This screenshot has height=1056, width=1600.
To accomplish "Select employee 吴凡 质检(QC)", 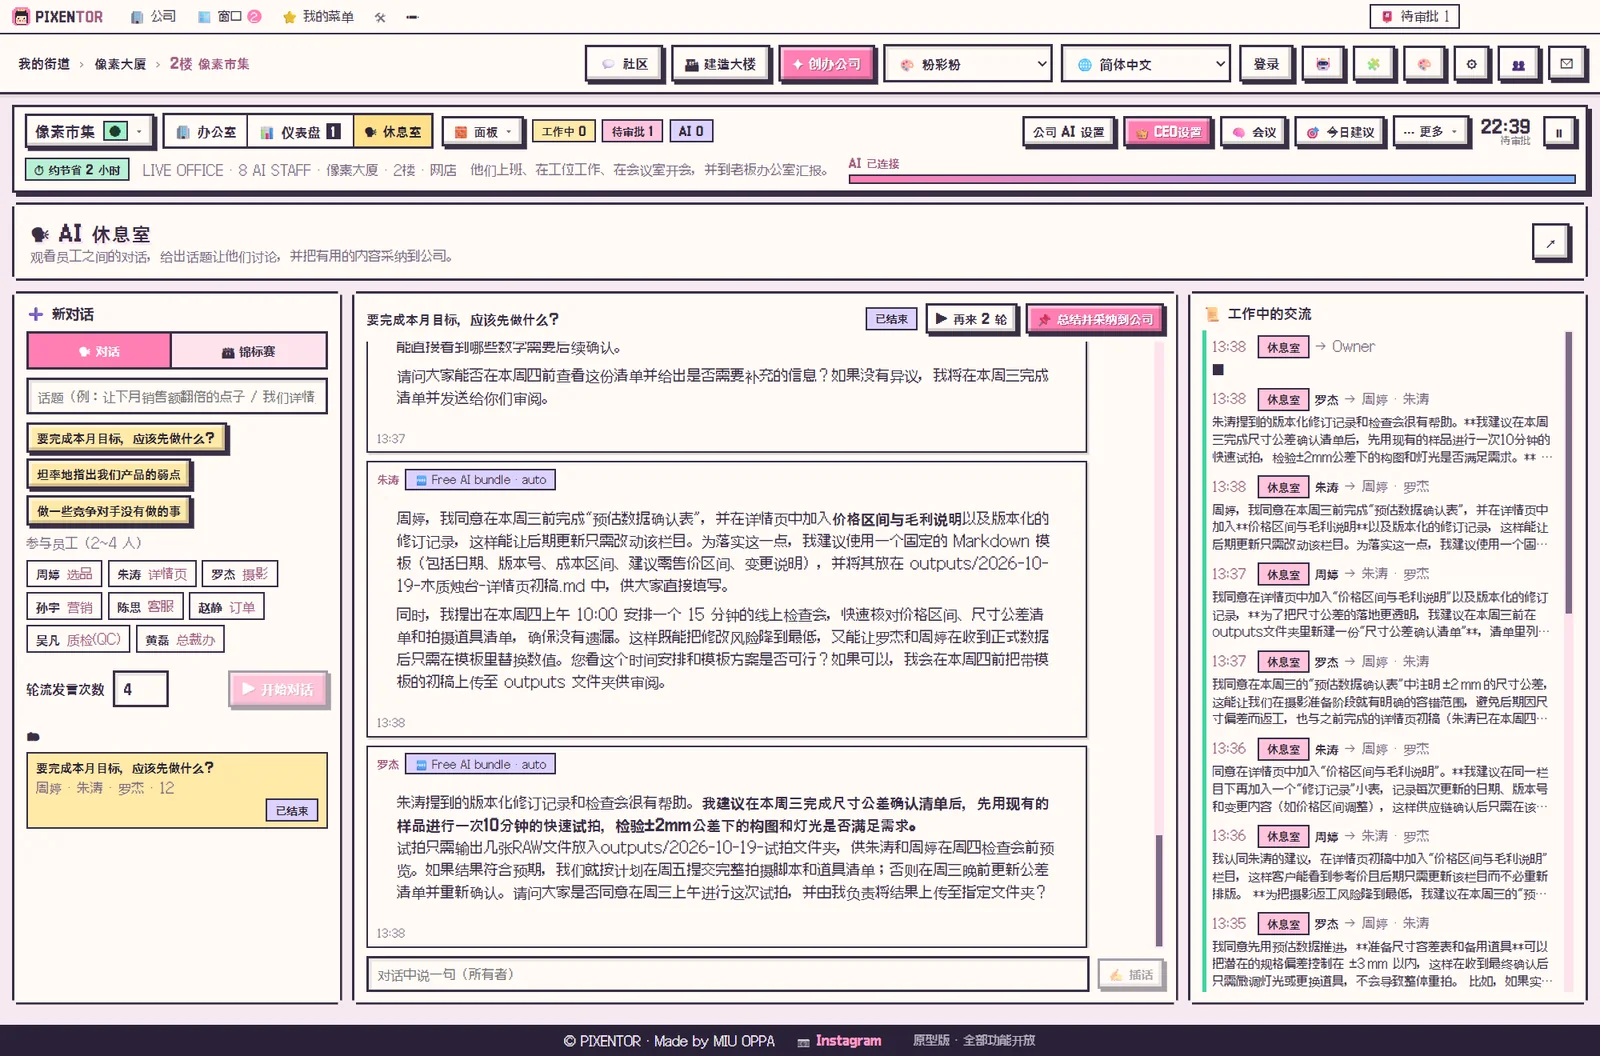I will click(78, 640).
